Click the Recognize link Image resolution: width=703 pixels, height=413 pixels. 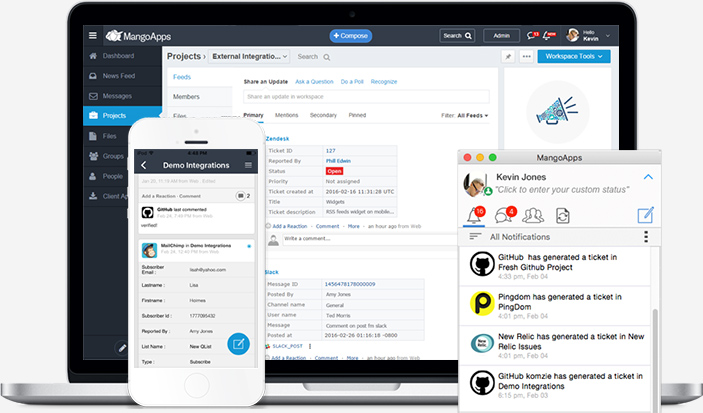click(x=384, y=82)
